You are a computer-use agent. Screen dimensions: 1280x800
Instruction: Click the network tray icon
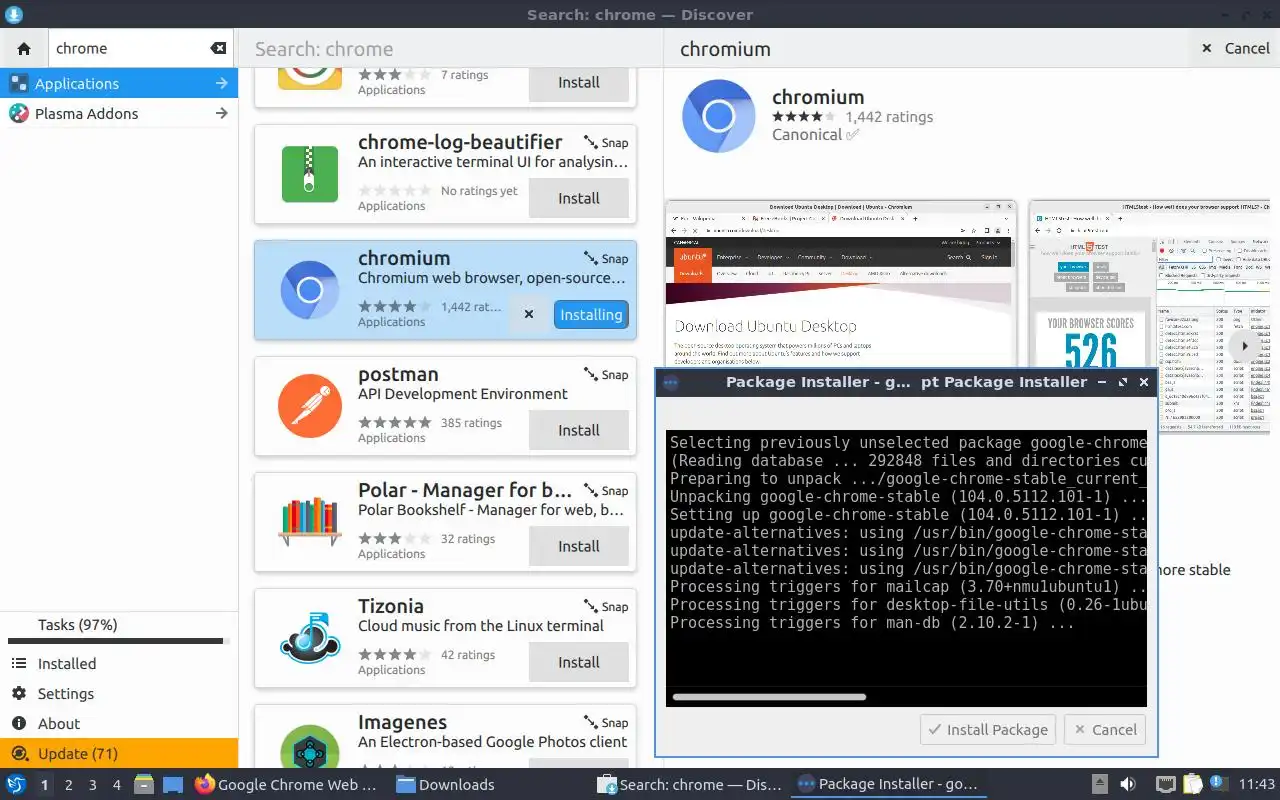point(1165,784)
